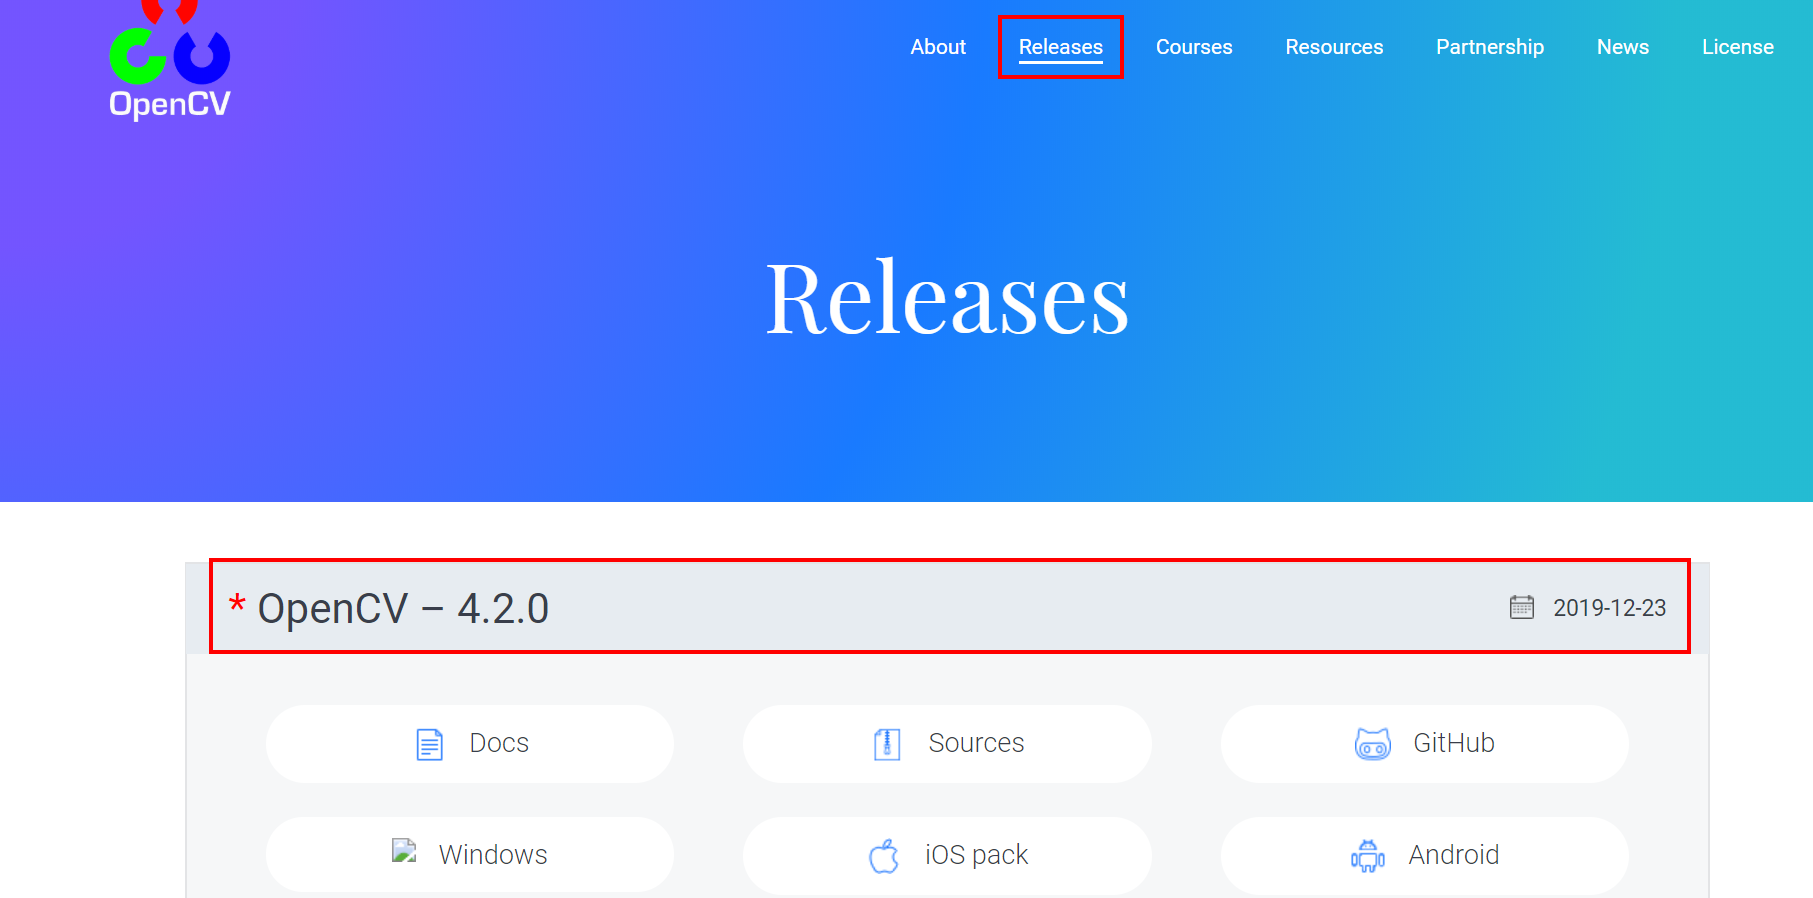Image resolution: width=1813 pixels, height=898 pixels.
Task: Click the Apple icon in iOS pack button
Action: tap(884, 856)
